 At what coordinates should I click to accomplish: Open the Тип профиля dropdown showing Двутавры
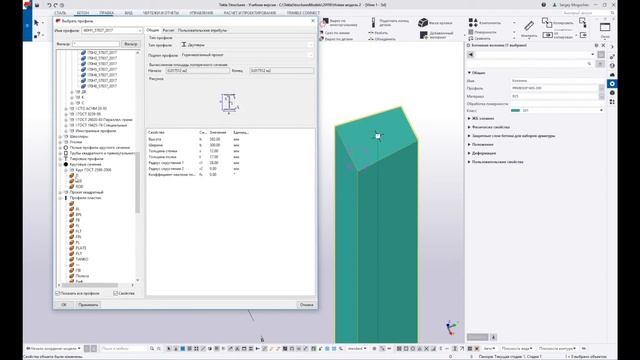coord(247,45)
